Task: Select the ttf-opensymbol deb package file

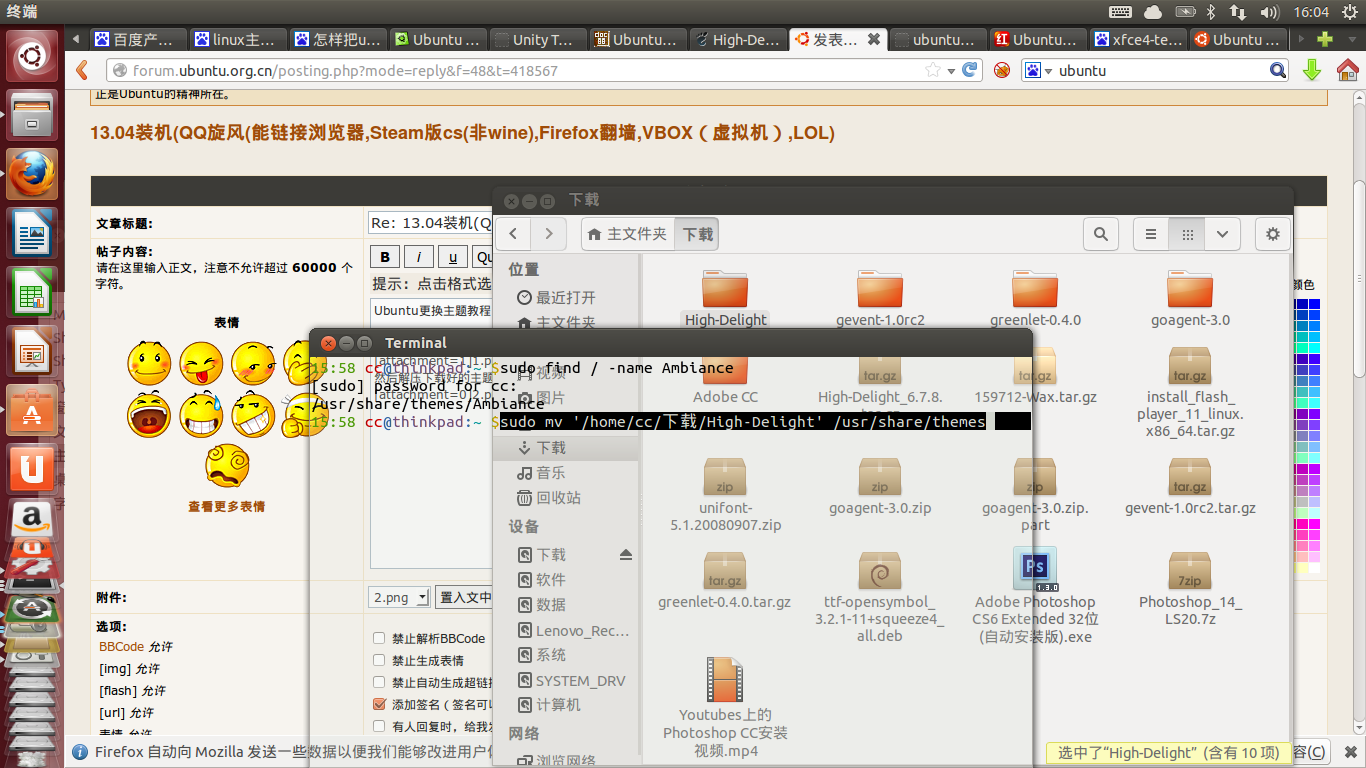Action: pos(880,572)
